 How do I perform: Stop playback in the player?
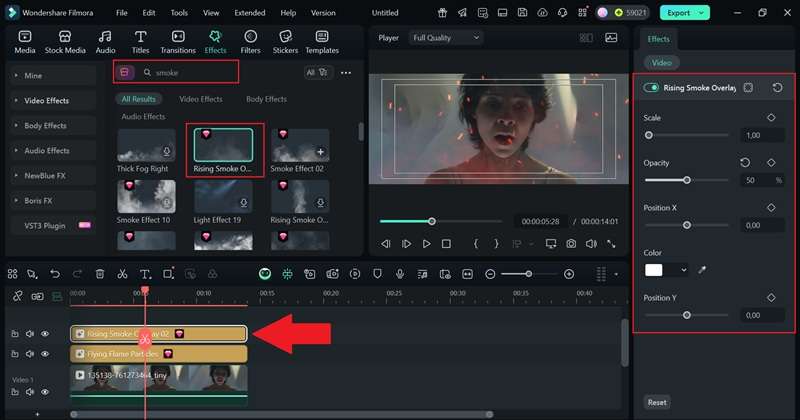pos(446,244)
